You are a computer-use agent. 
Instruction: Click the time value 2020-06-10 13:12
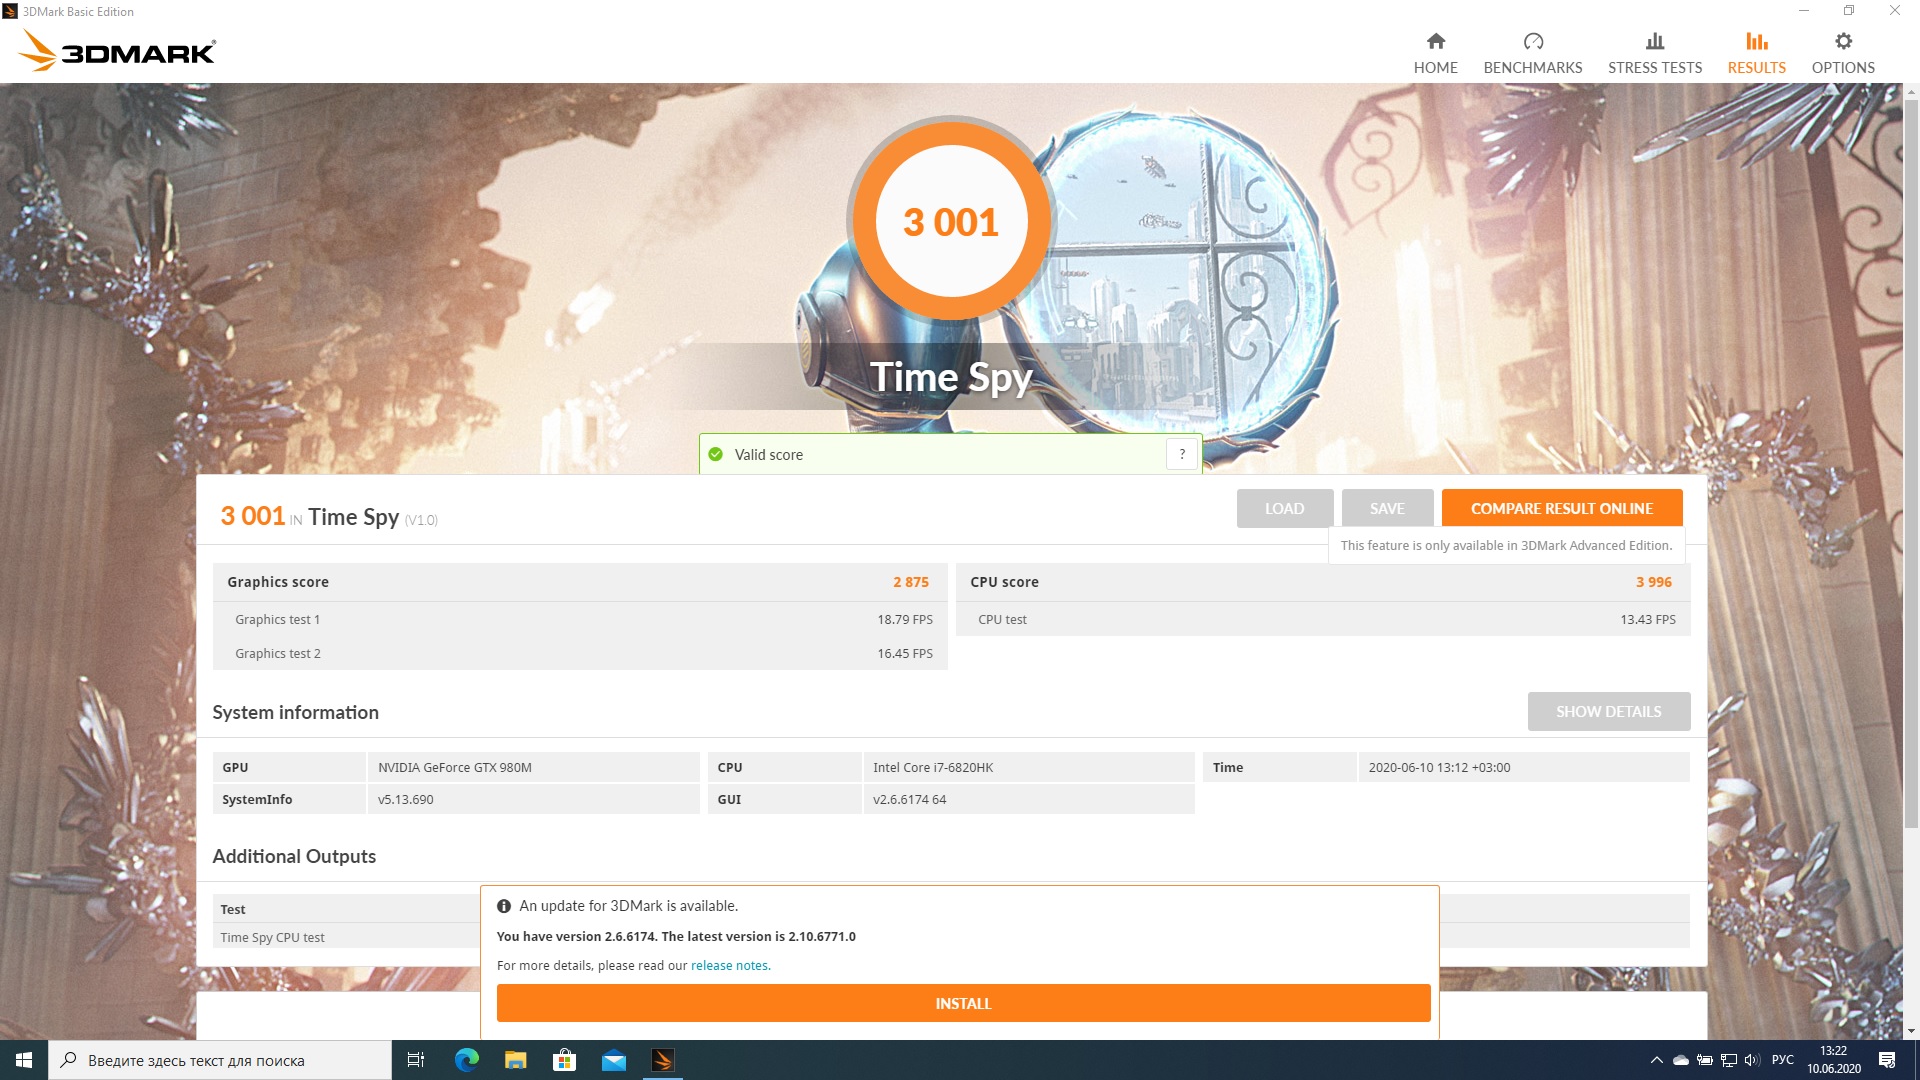coord(1438,768)
